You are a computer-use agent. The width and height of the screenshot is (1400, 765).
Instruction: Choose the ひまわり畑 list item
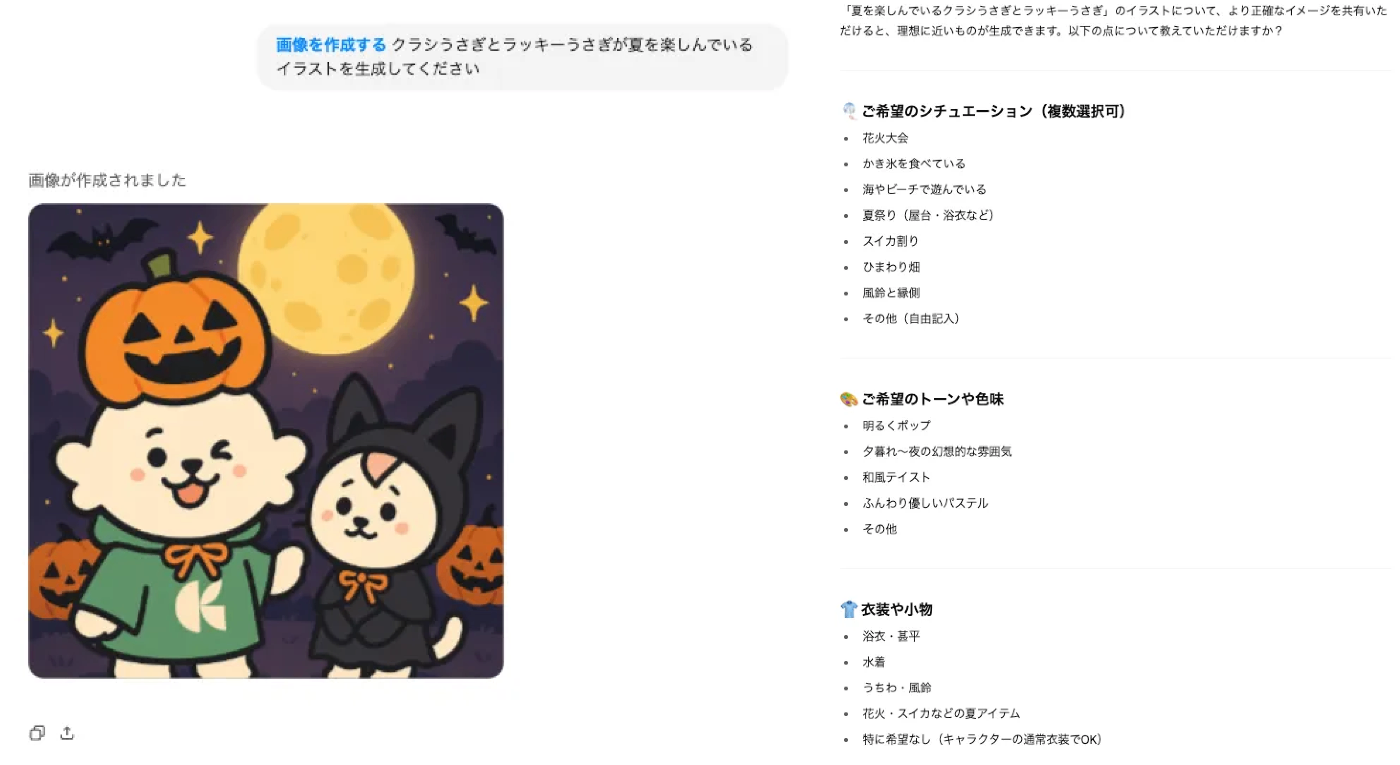[x=891, y=268]
